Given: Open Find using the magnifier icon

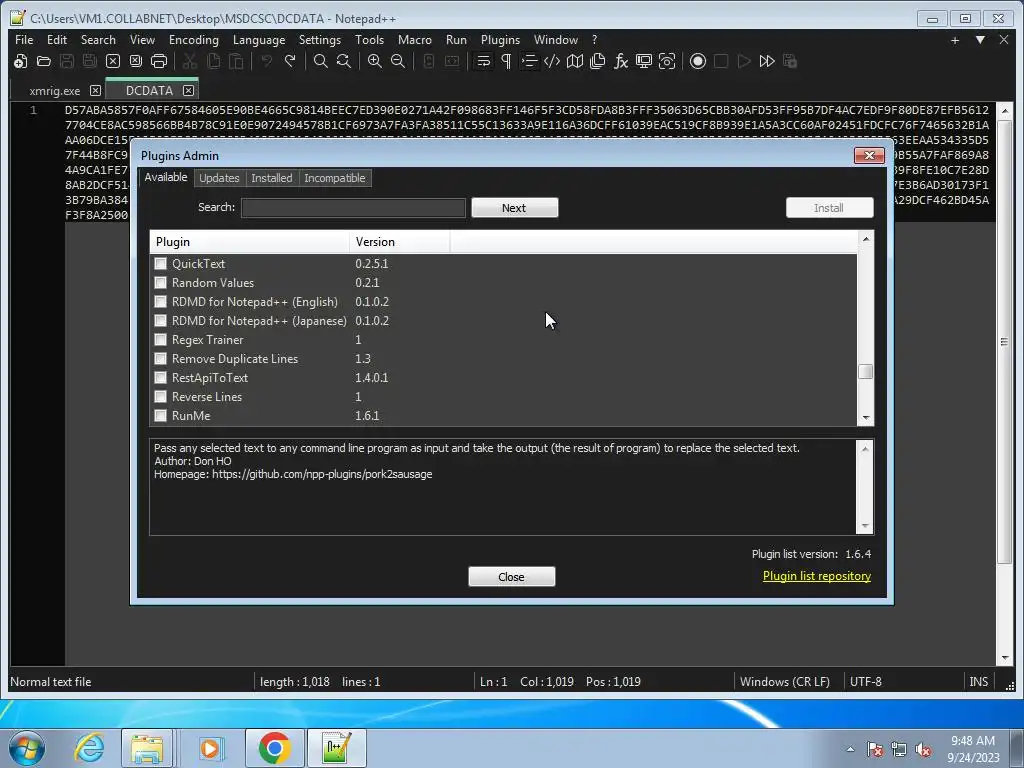Looking at the screenshot, I should tap(321, 61).
